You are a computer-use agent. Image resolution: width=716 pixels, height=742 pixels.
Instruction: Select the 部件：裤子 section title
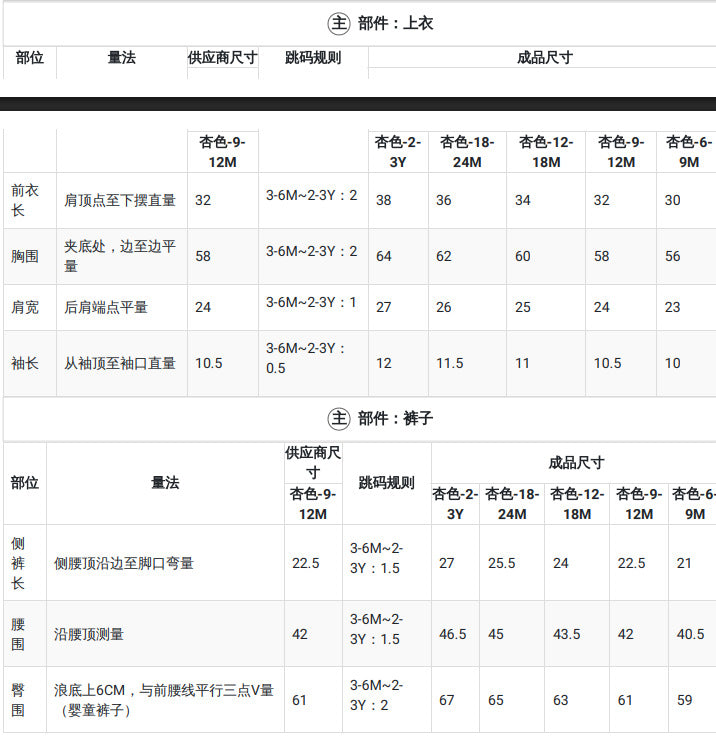point(395,418)
